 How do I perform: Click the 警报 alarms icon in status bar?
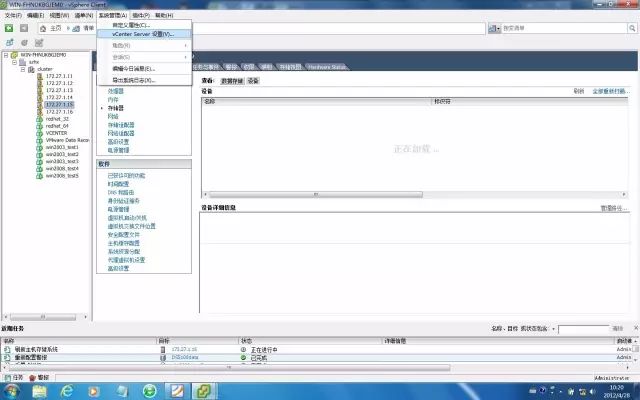pyautogui.click(x=33, y=378)
